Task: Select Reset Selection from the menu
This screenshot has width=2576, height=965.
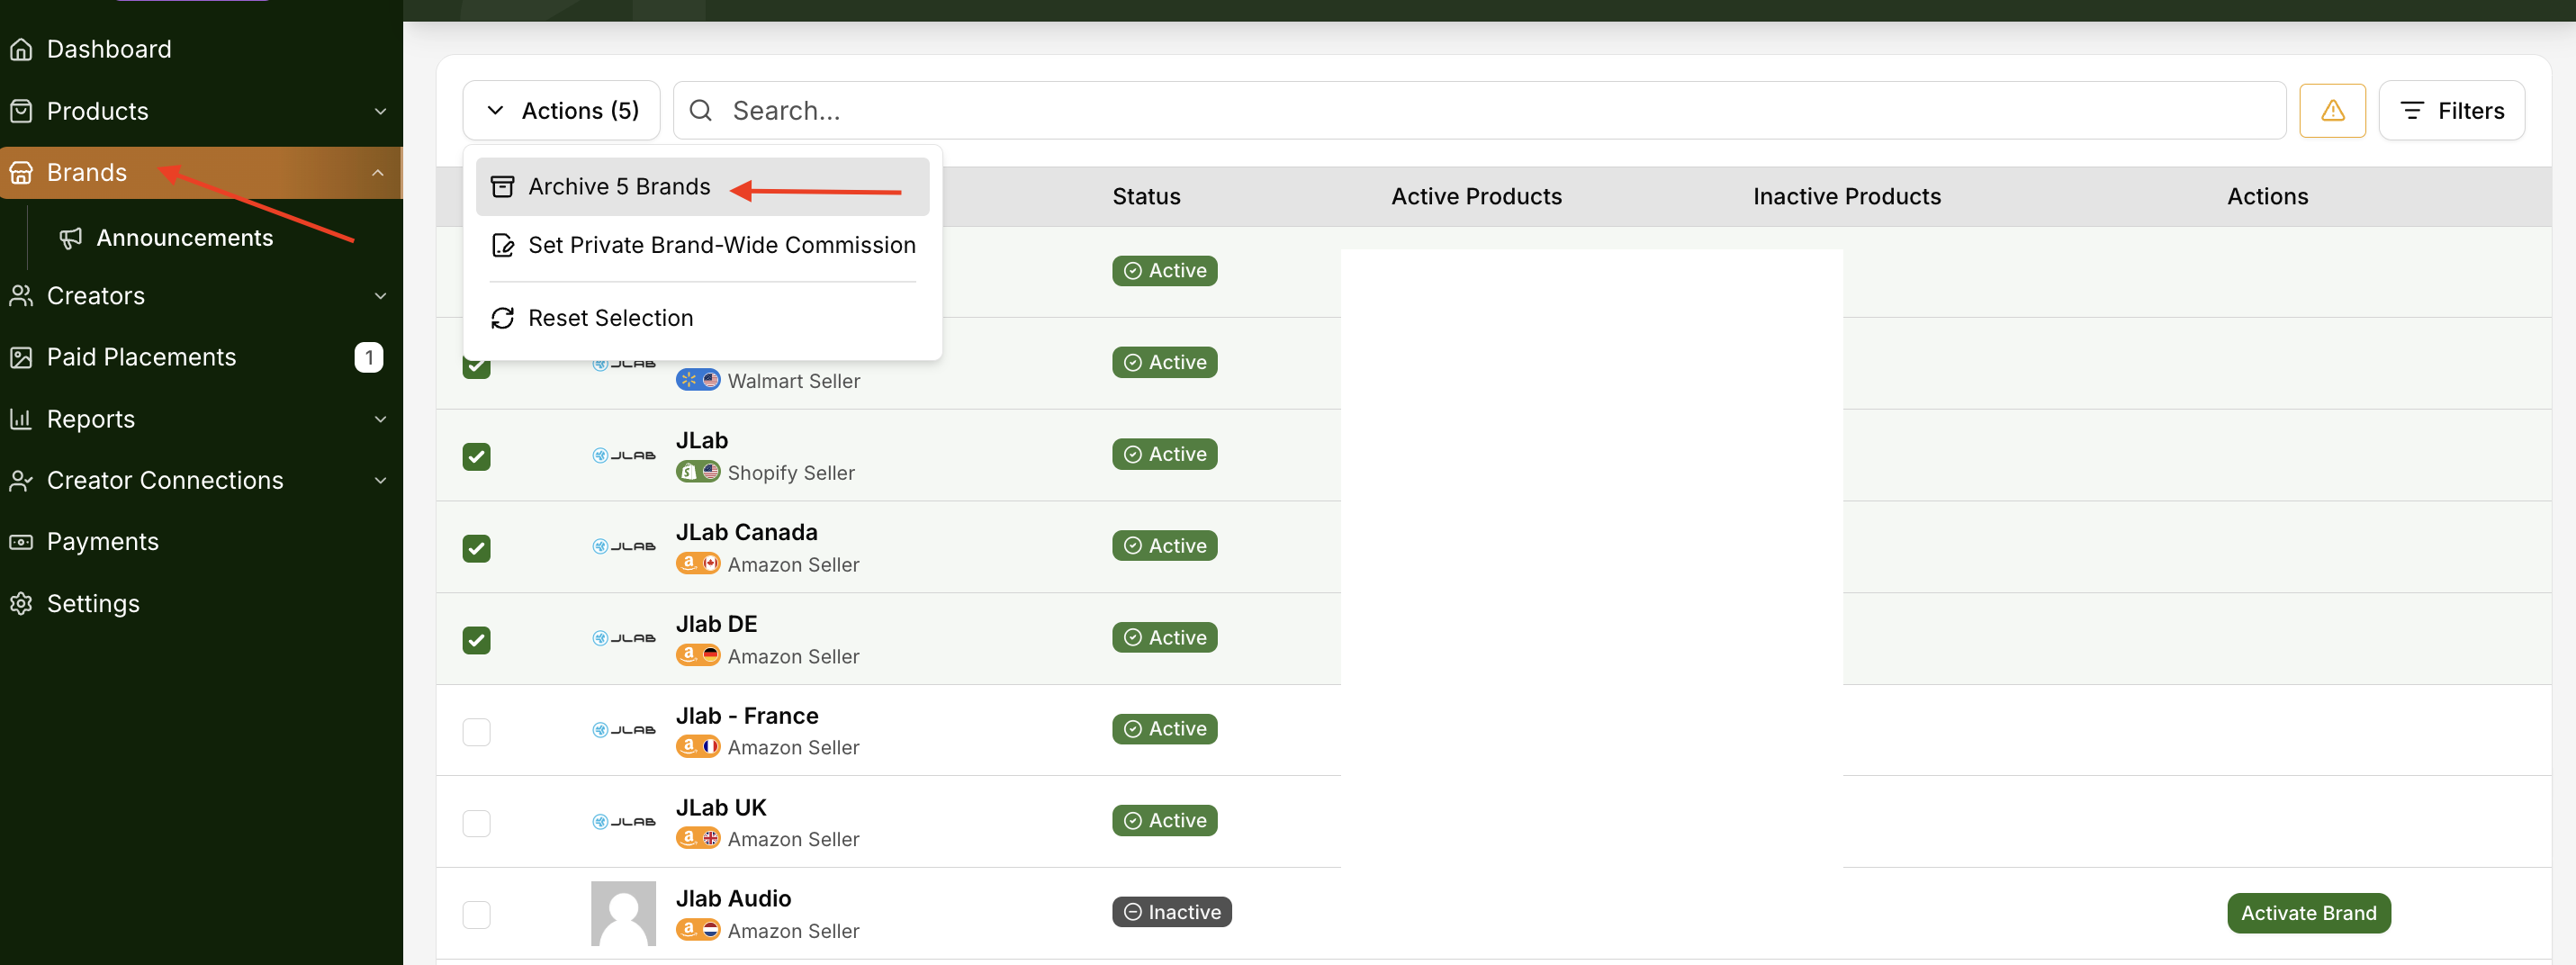Action: (x=703, y=318)
